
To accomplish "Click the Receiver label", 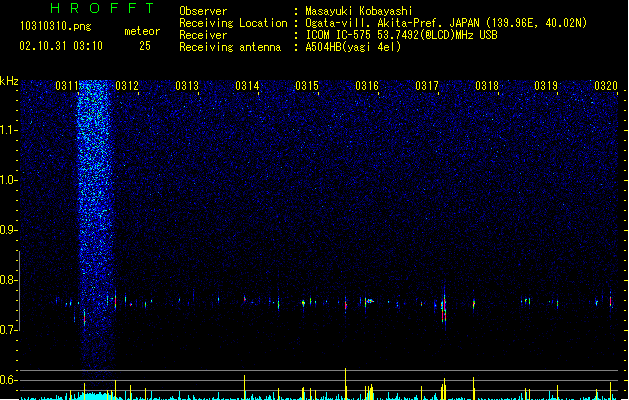I will click(203, 35).
